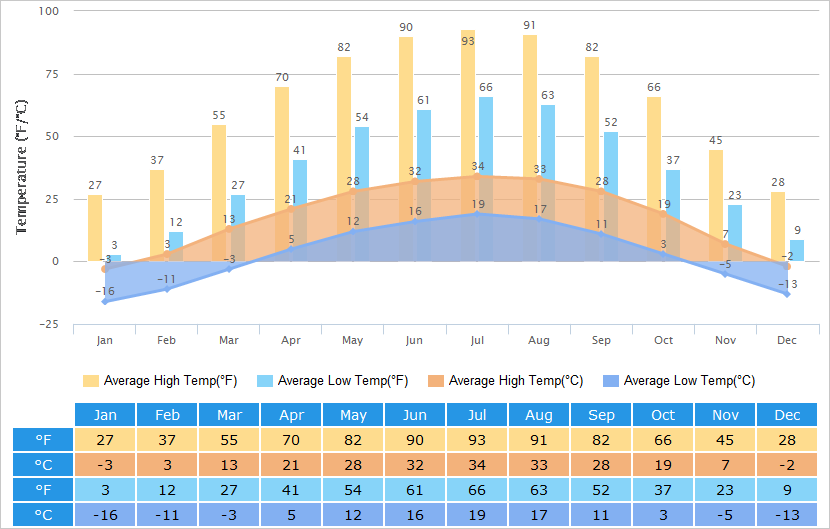Click the Temperature (°F/°C) axis title
Screen dimensions: 830x529
(22, 167)
